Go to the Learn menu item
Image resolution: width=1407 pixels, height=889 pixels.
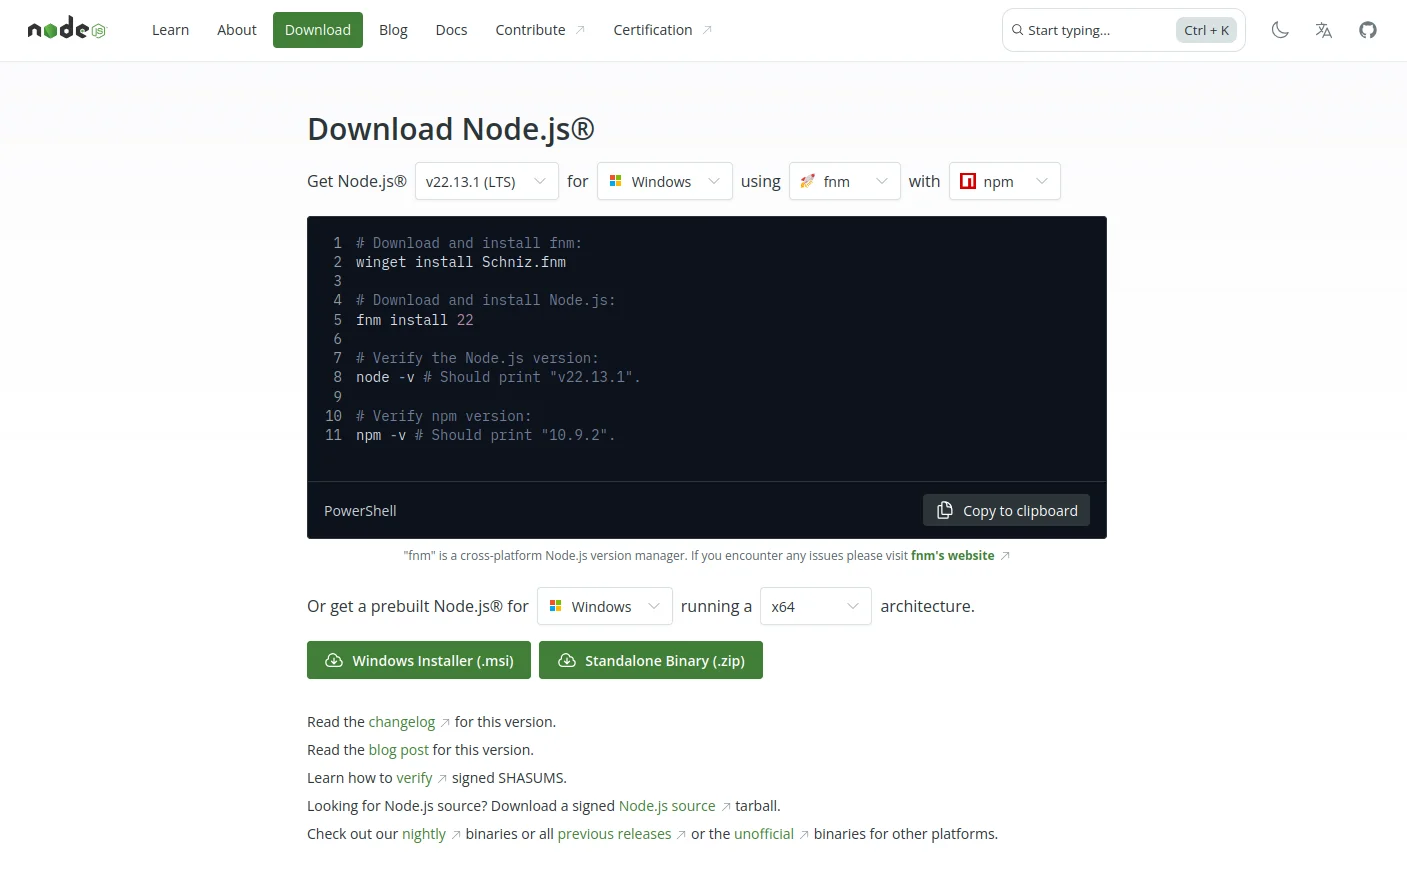click(170, 30)
